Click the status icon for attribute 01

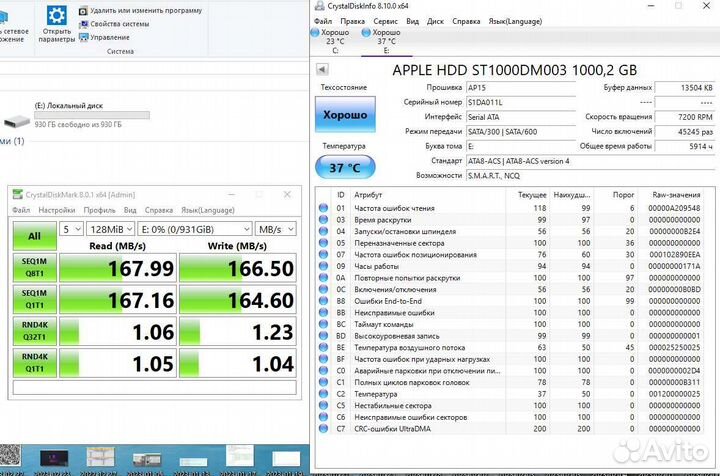tap(323, 208)
